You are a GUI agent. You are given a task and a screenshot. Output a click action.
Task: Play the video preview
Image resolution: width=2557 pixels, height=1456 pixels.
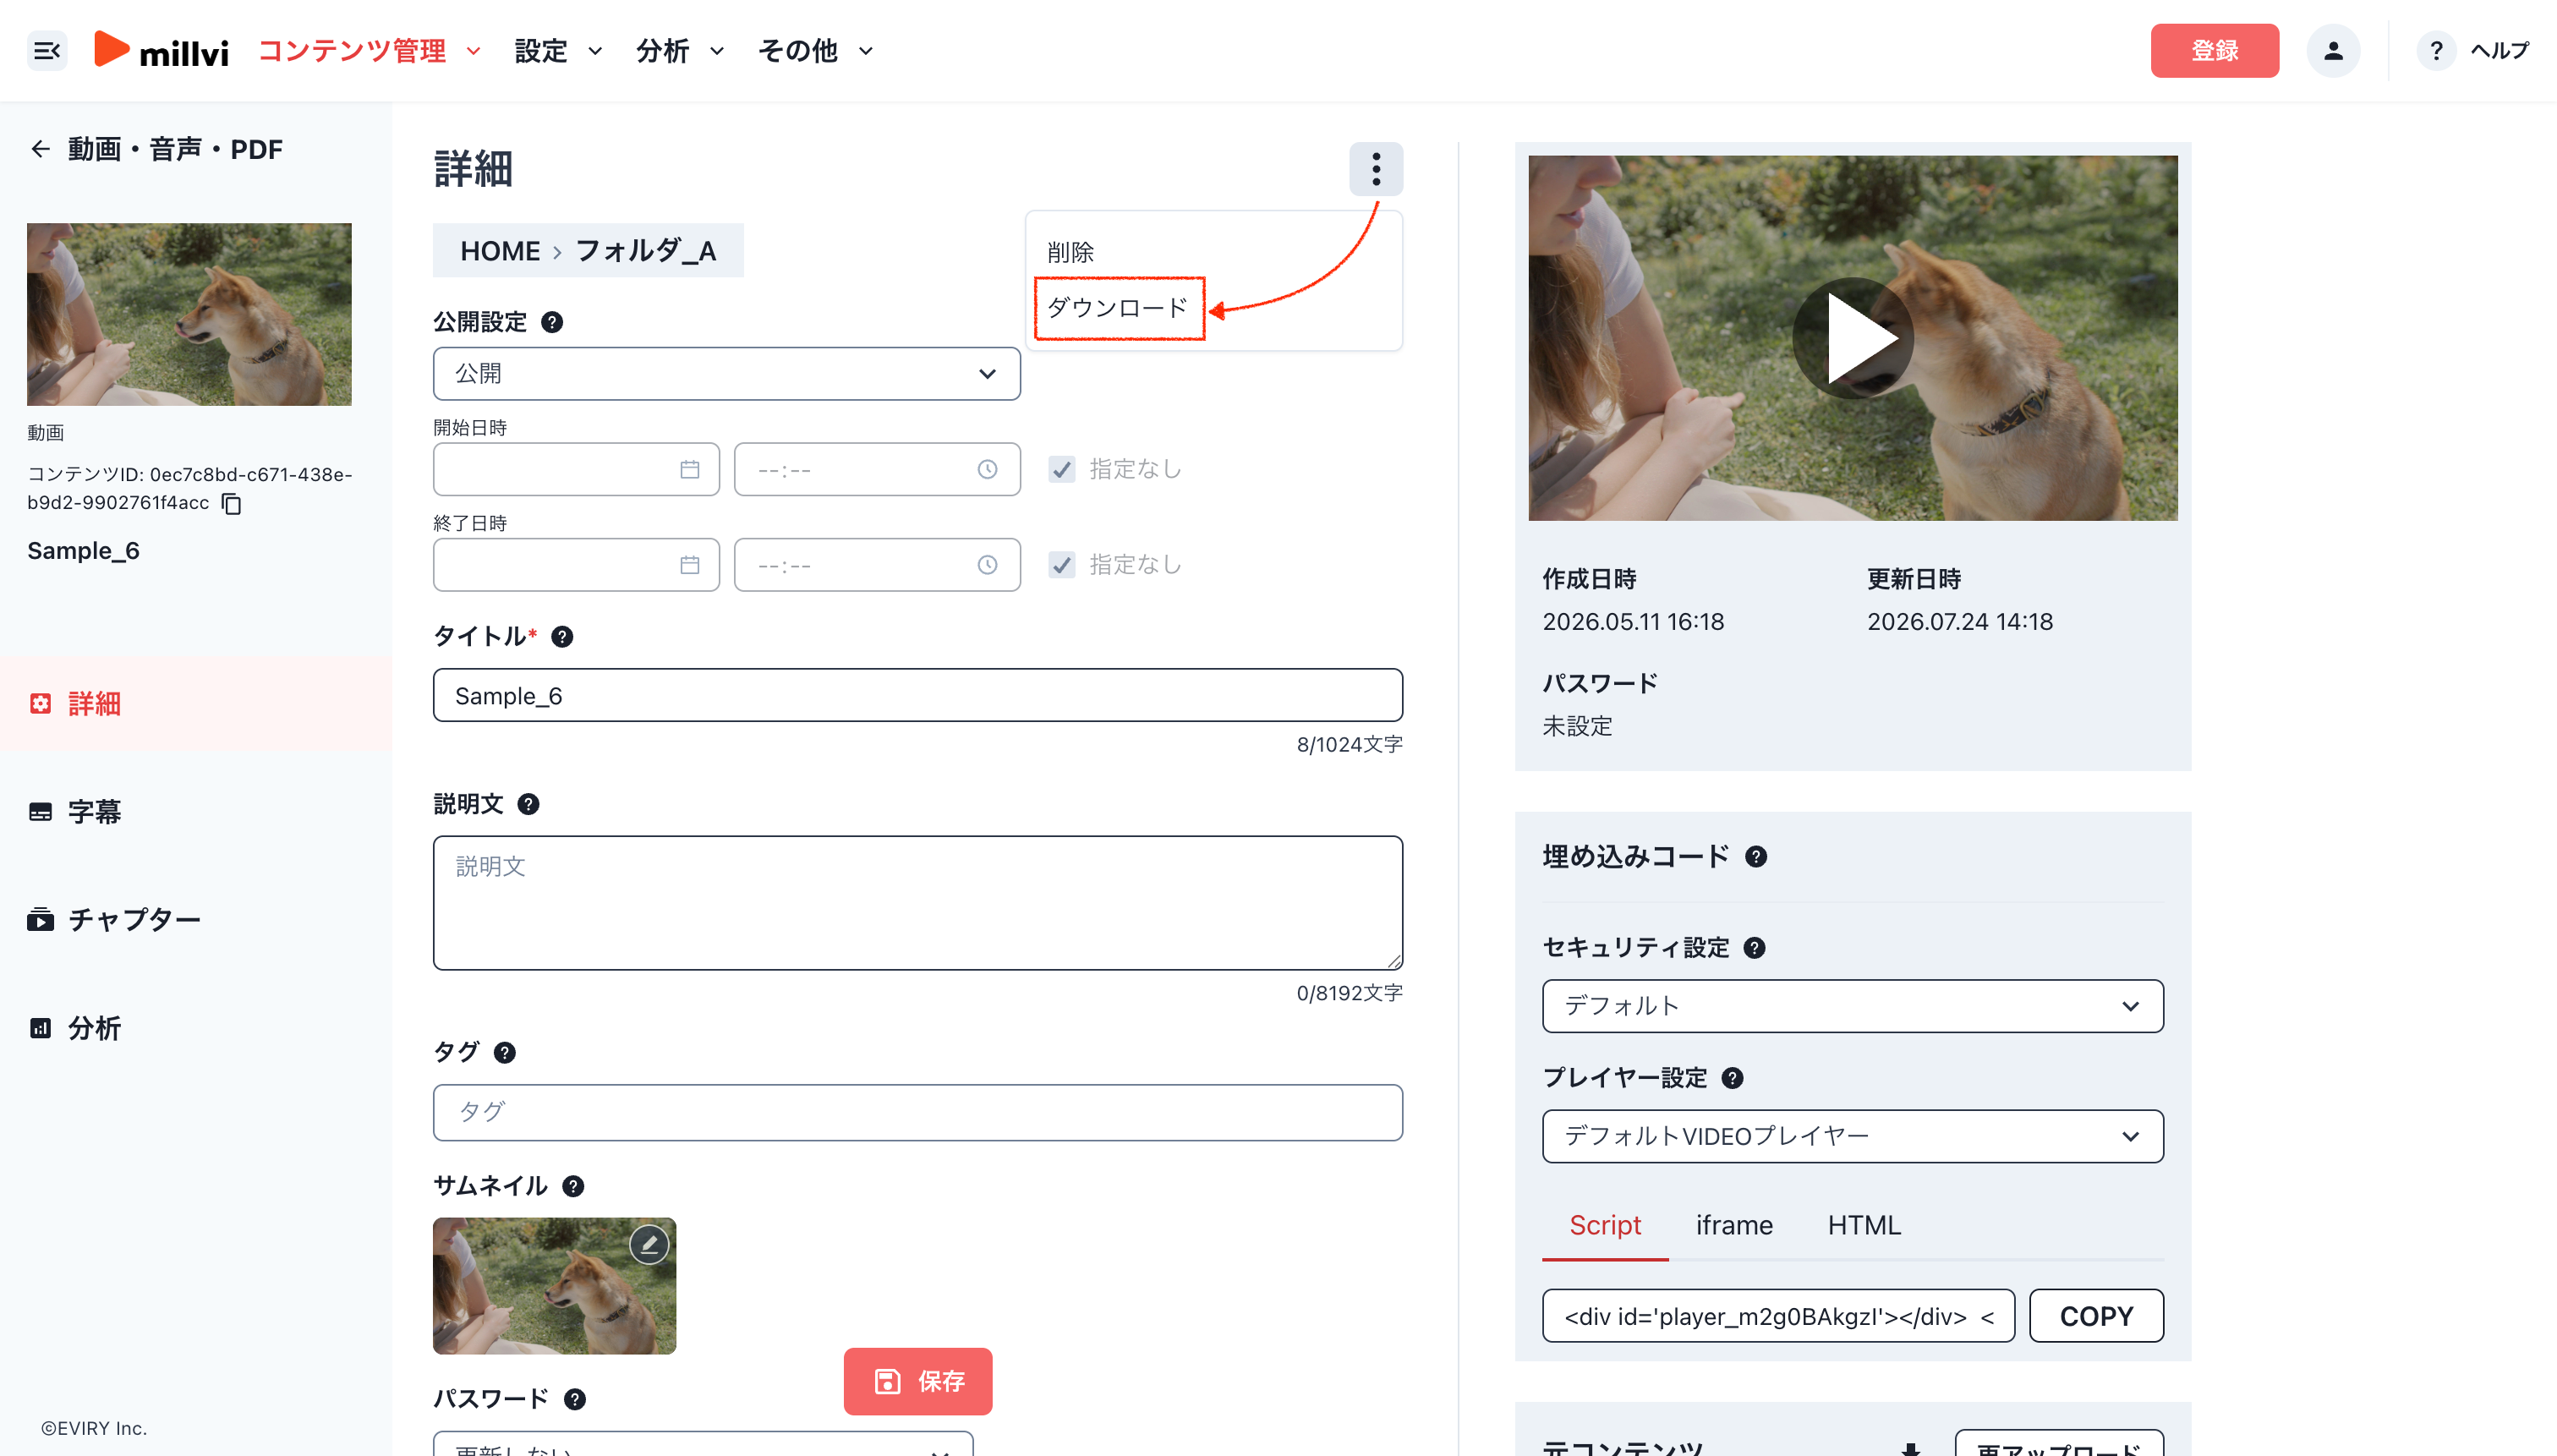1853,338
